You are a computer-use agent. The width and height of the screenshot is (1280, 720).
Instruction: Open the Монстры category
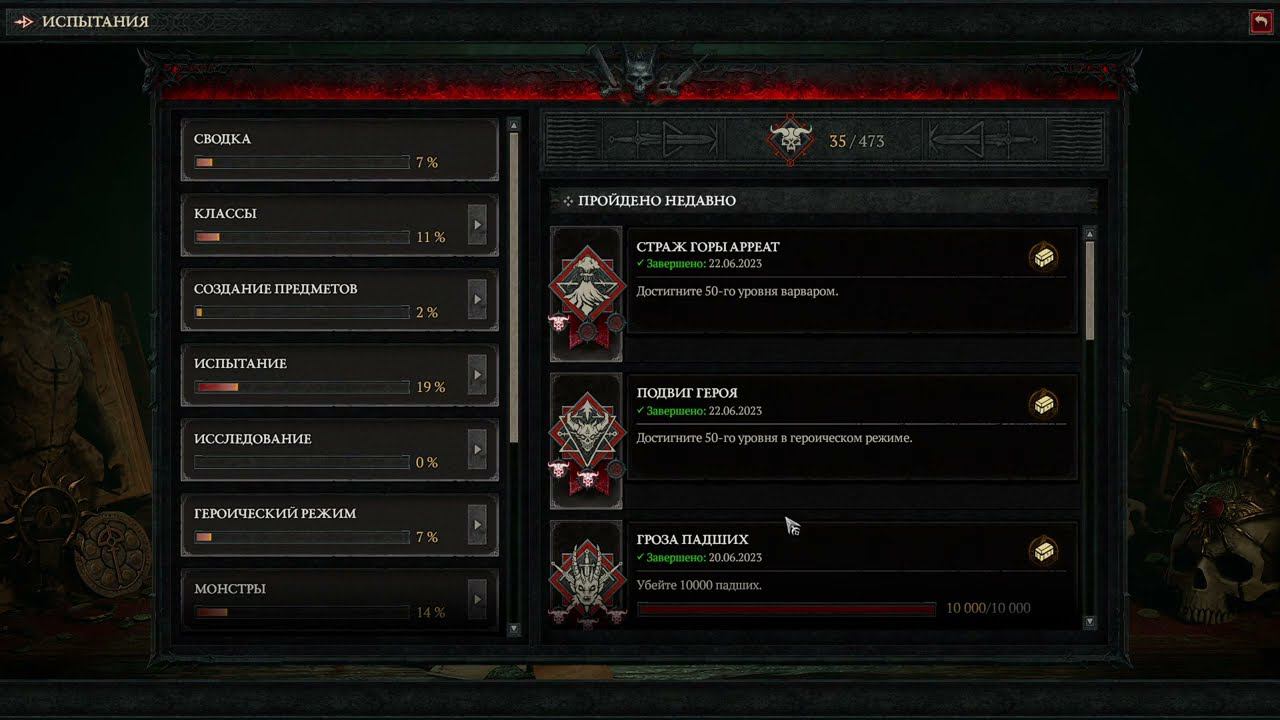(x=339, y=599)
